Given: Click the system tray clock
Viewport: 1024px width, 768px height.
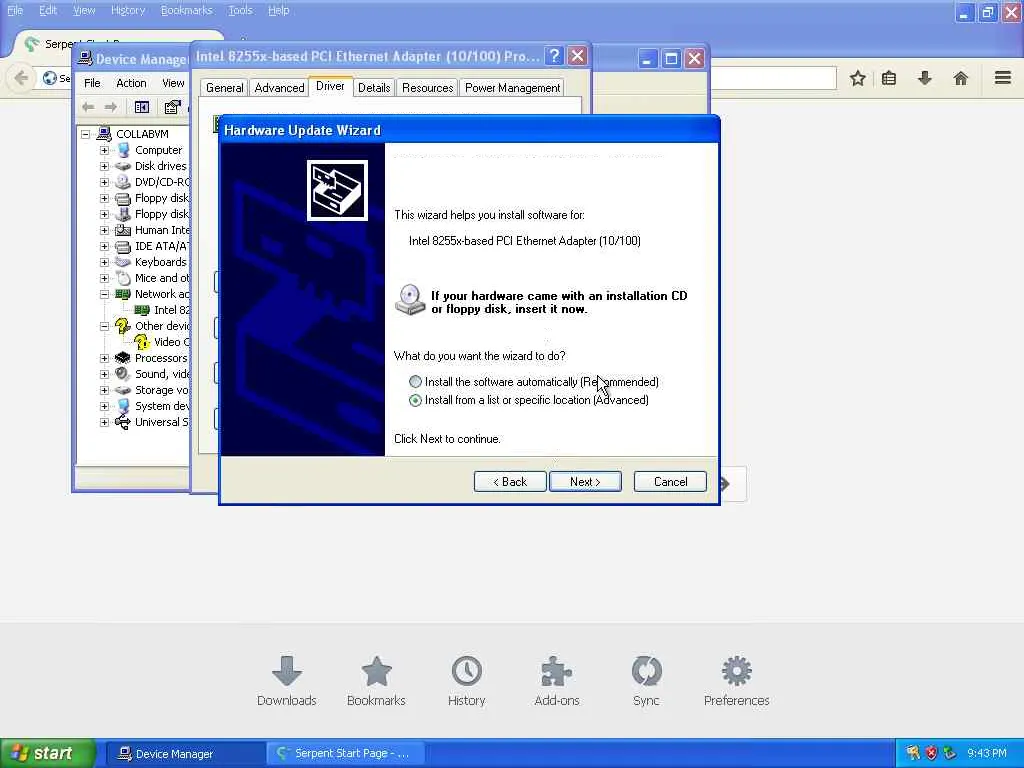Looking at the screenshot, I should [x=987, y=754].
